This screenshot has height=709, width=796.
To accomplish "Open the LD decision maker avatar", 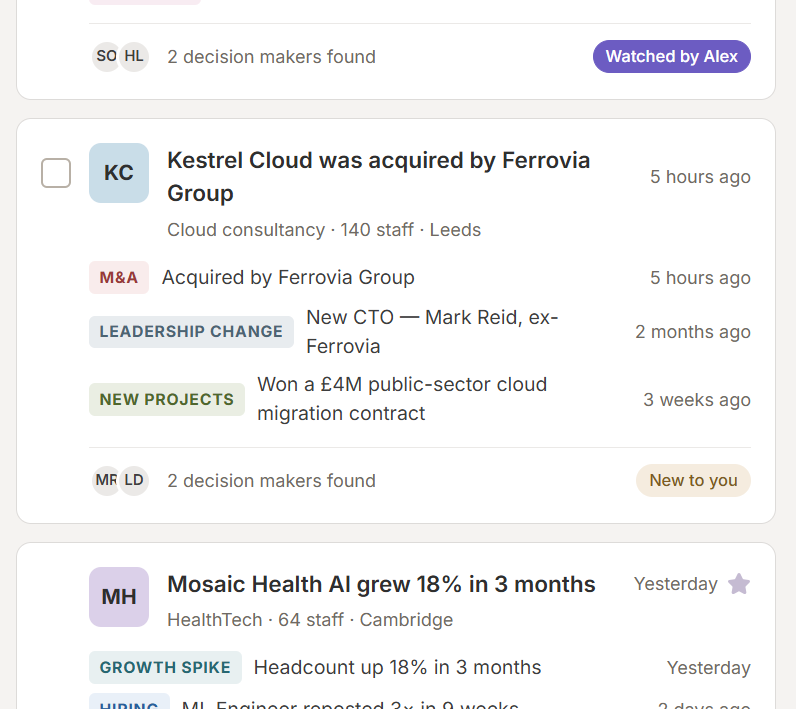I will [x=134, y=480].
